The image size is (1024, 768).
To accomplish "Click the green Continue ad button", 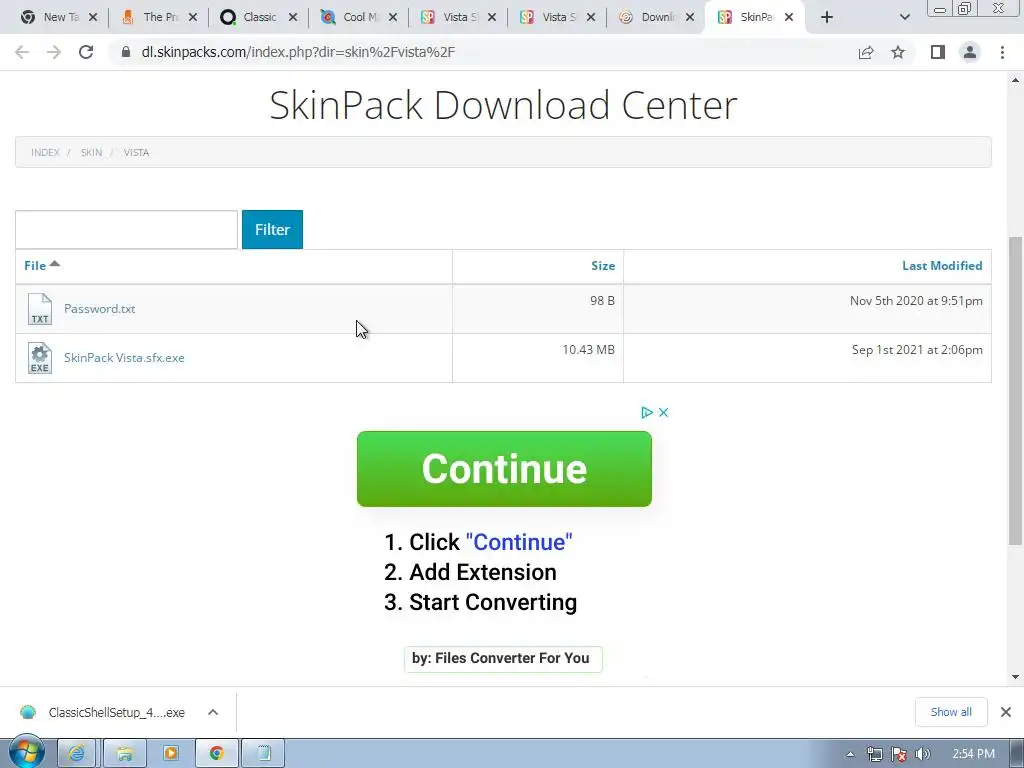I will (x=504, y=469).
